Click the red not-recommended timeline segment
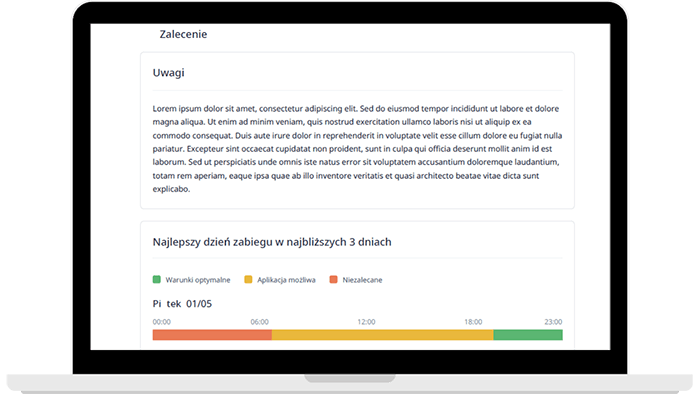Screen dimensions: 700x394 pos(212,335)
